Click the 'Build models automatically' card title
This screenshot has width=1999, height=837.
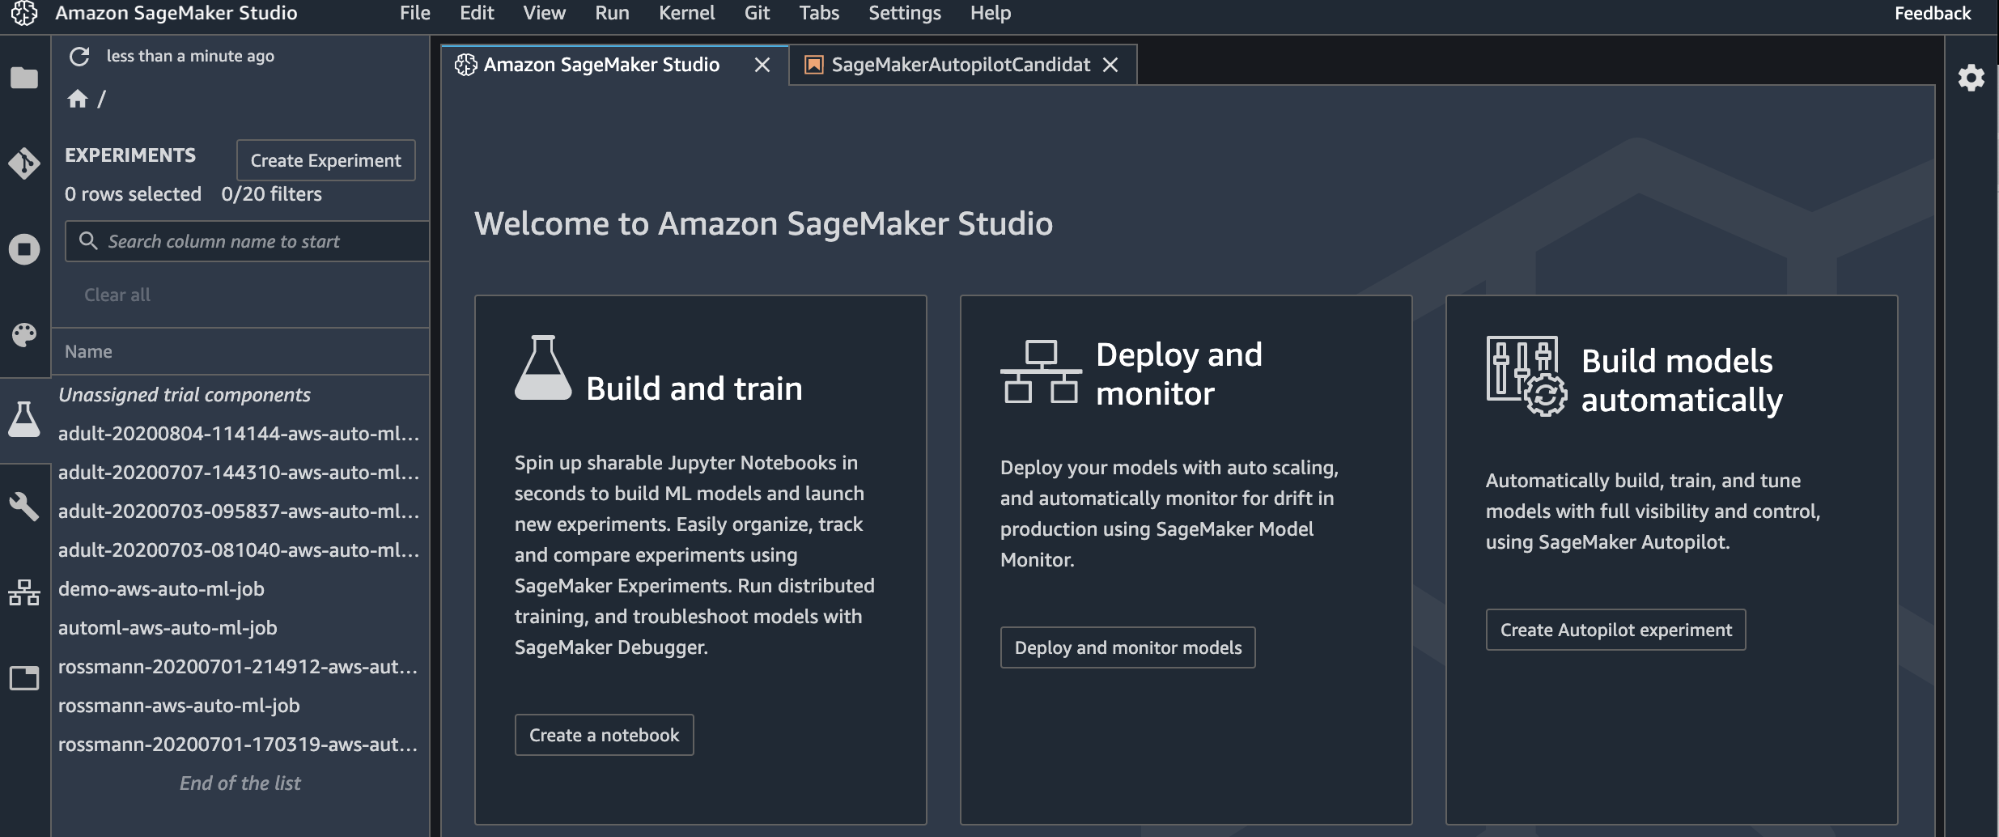[x=1682, y=380]
